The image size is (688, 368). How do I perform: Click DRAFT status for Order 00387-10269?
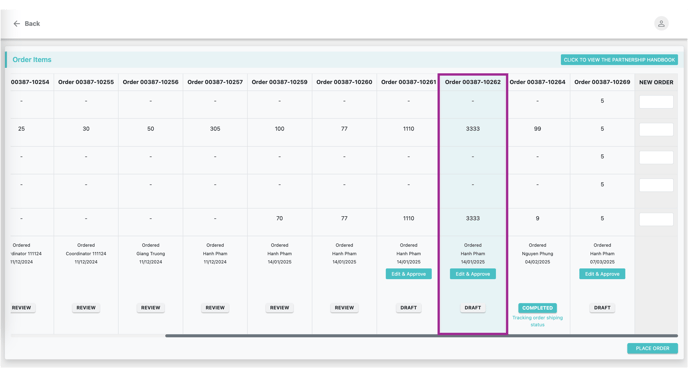[602, 308]
